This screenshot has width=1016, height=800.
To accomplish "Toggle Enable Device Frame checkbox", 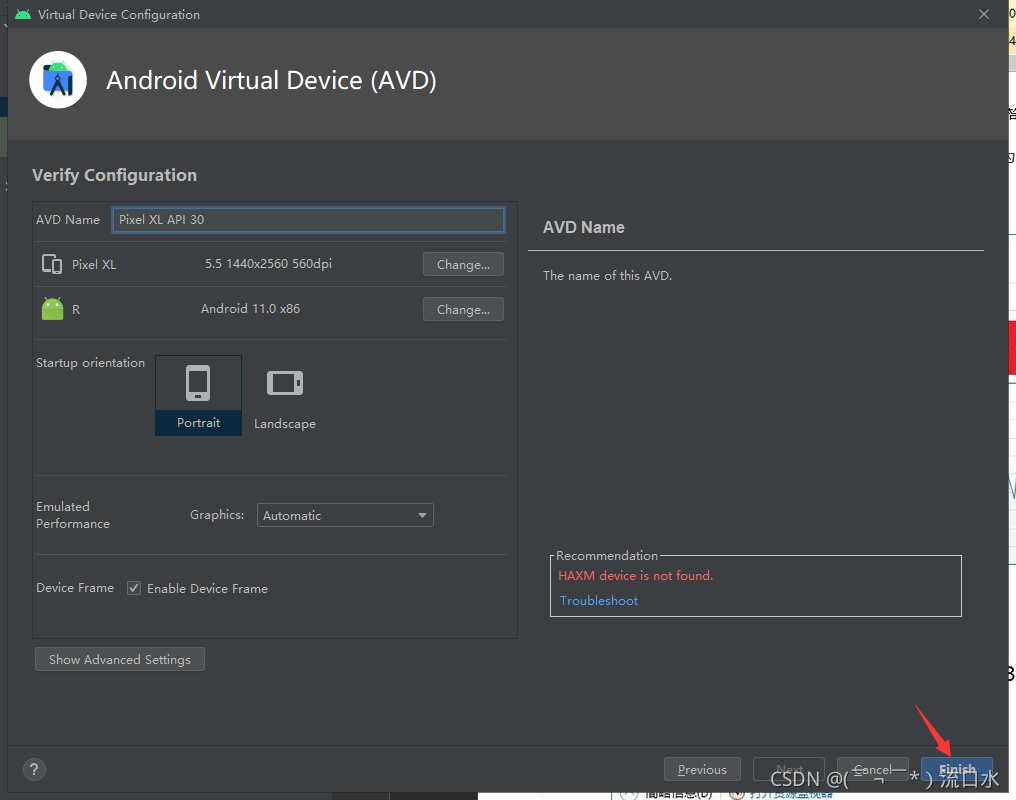I will [134, 588].
